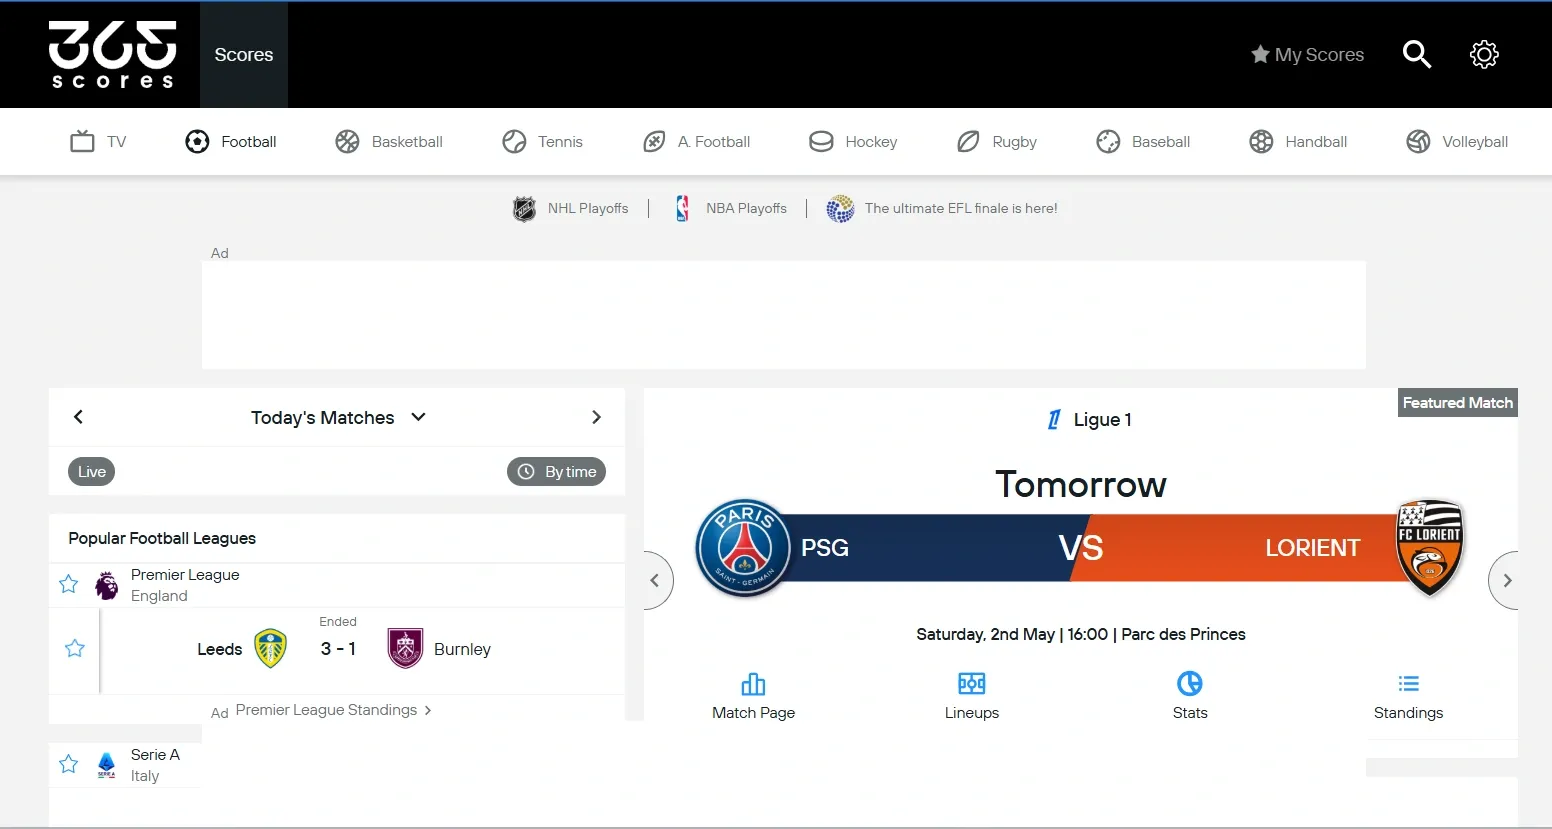Click the FC Lorient crest
This screenshot has width=1552, height=829.
click(1430, 548)
